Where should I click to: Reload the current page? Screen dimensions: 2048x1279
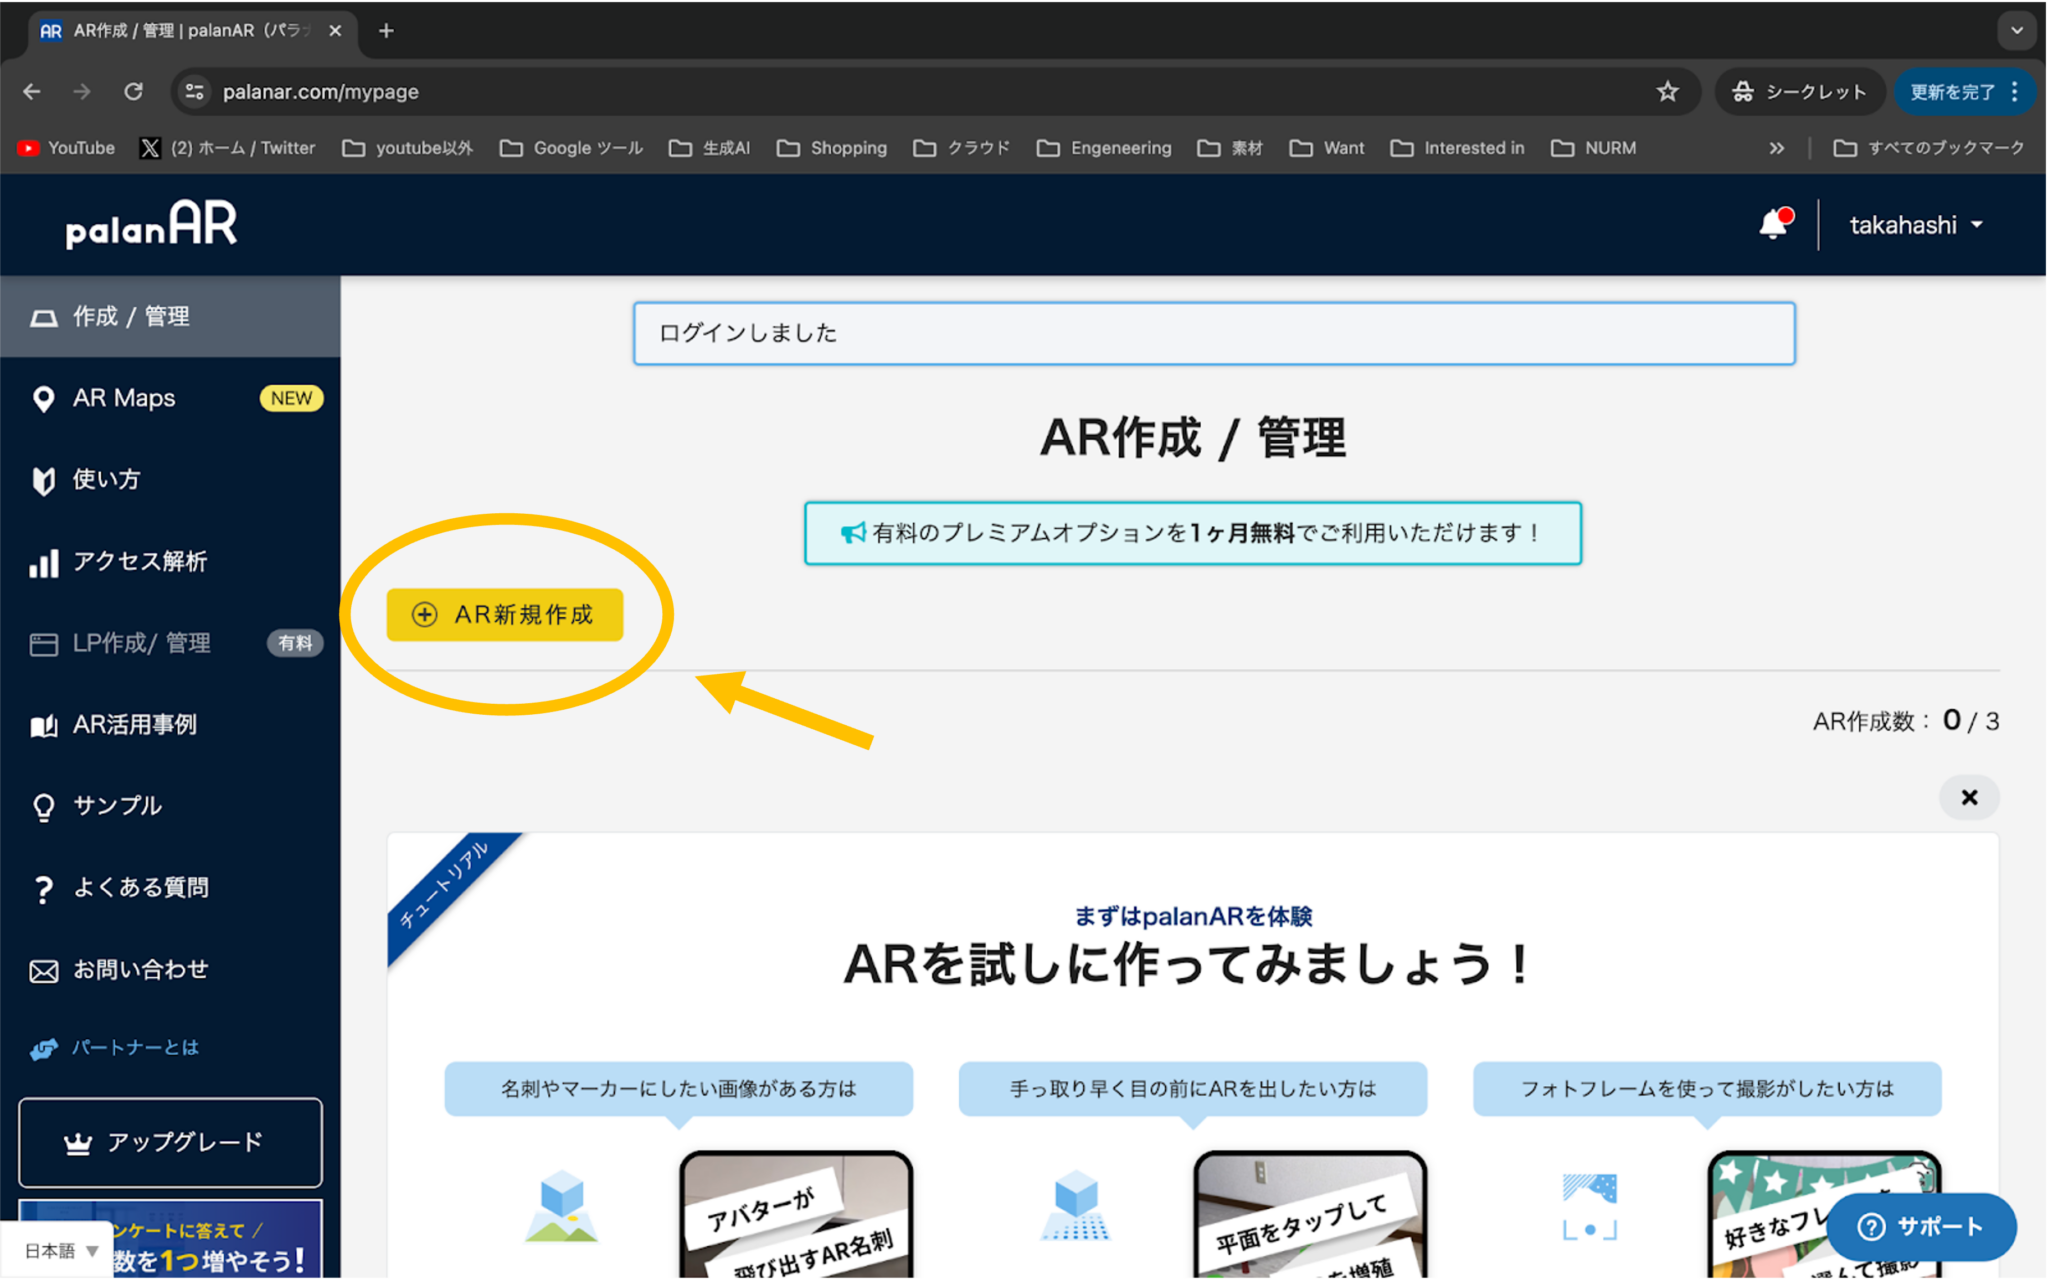(x=134, y=91)
